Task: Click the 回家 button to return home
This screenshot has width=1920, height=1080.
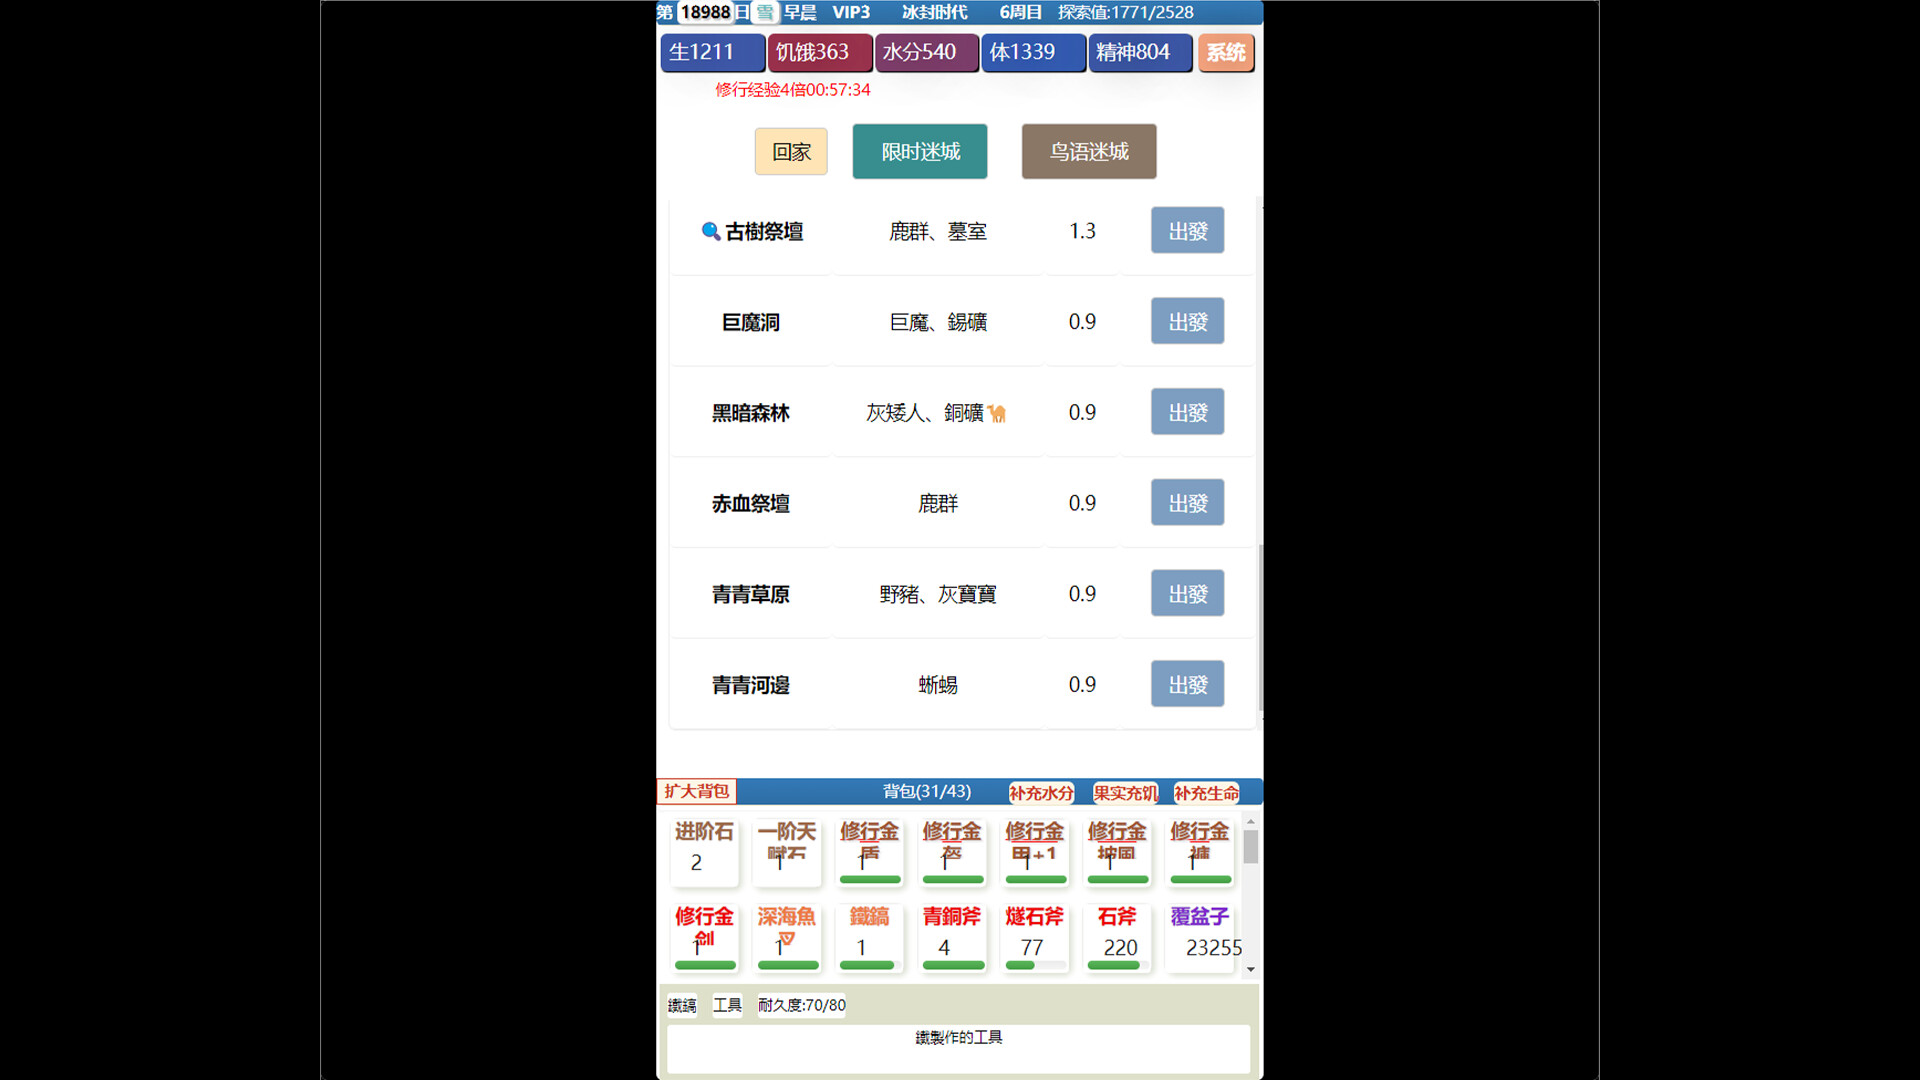Action: [791, 151]
